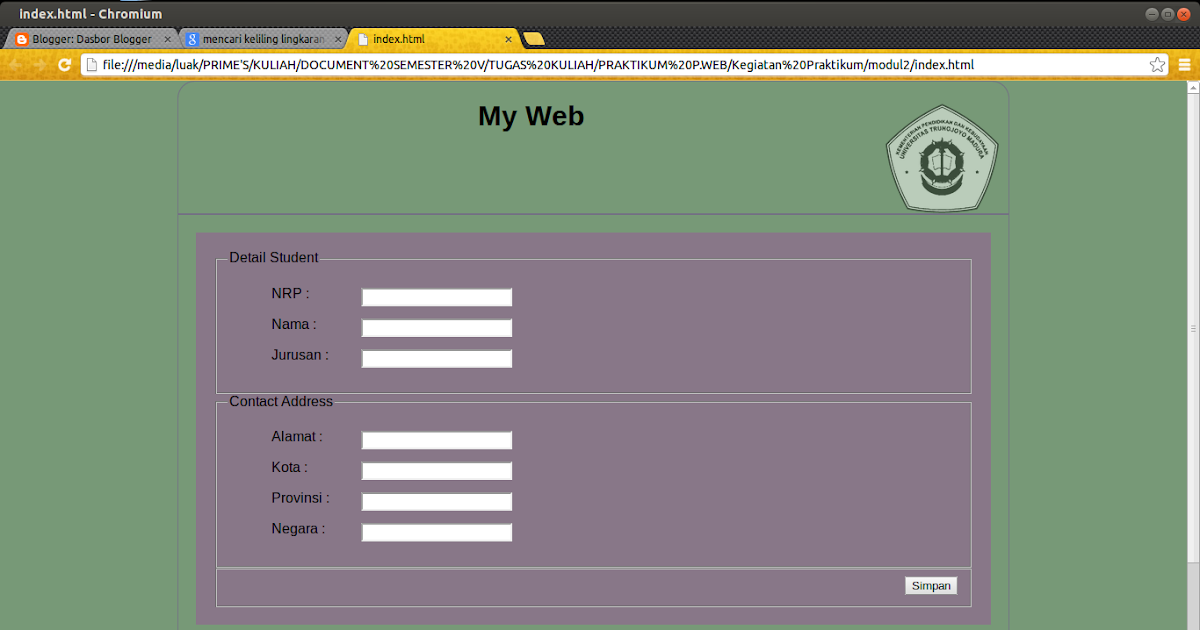This screenshot has height=630, width=1200.
Task: Click the address bar URL
Action: point(538,65)
